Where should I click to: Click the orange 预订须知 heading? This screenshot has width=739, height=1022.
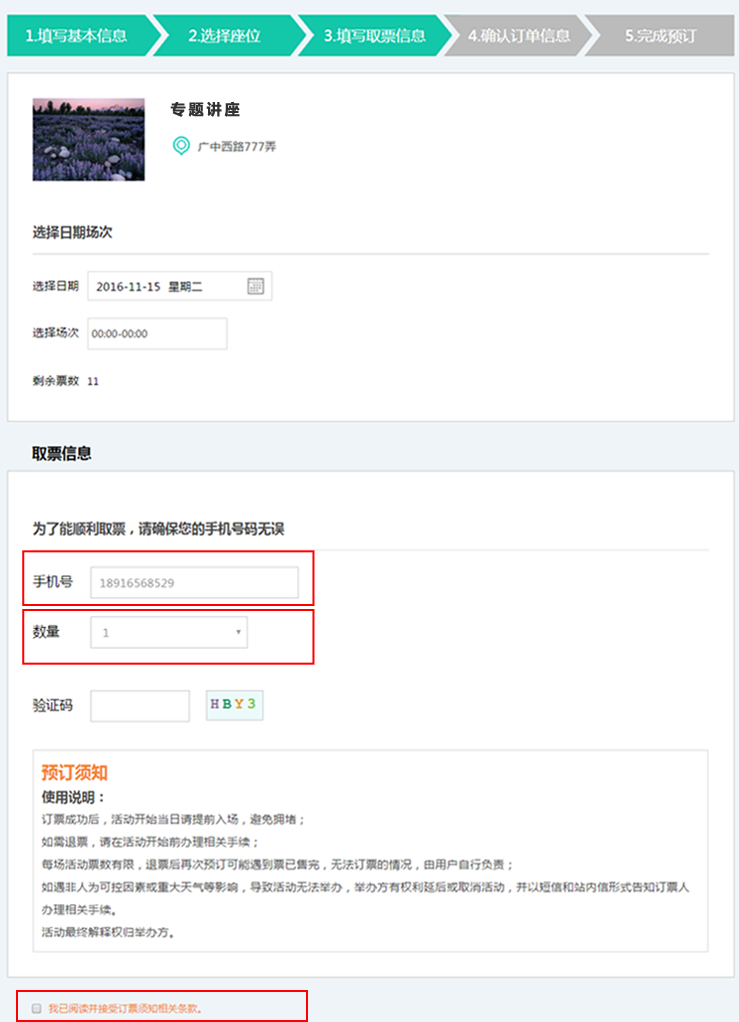pyautogui.click(x=74, y=772)
